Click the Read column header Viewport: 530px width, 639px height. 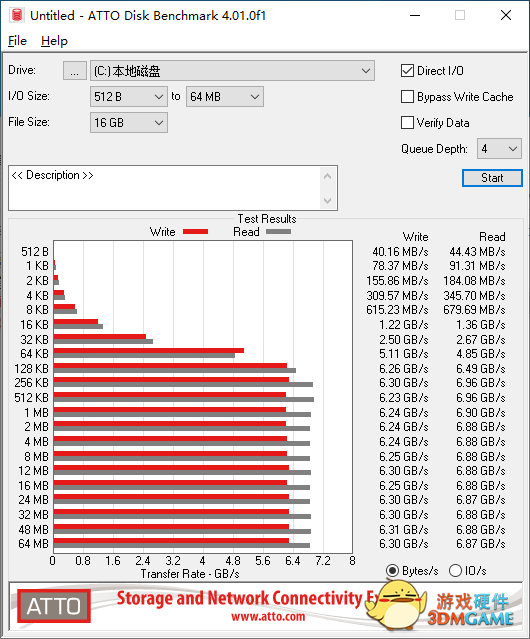click(492, 237)
